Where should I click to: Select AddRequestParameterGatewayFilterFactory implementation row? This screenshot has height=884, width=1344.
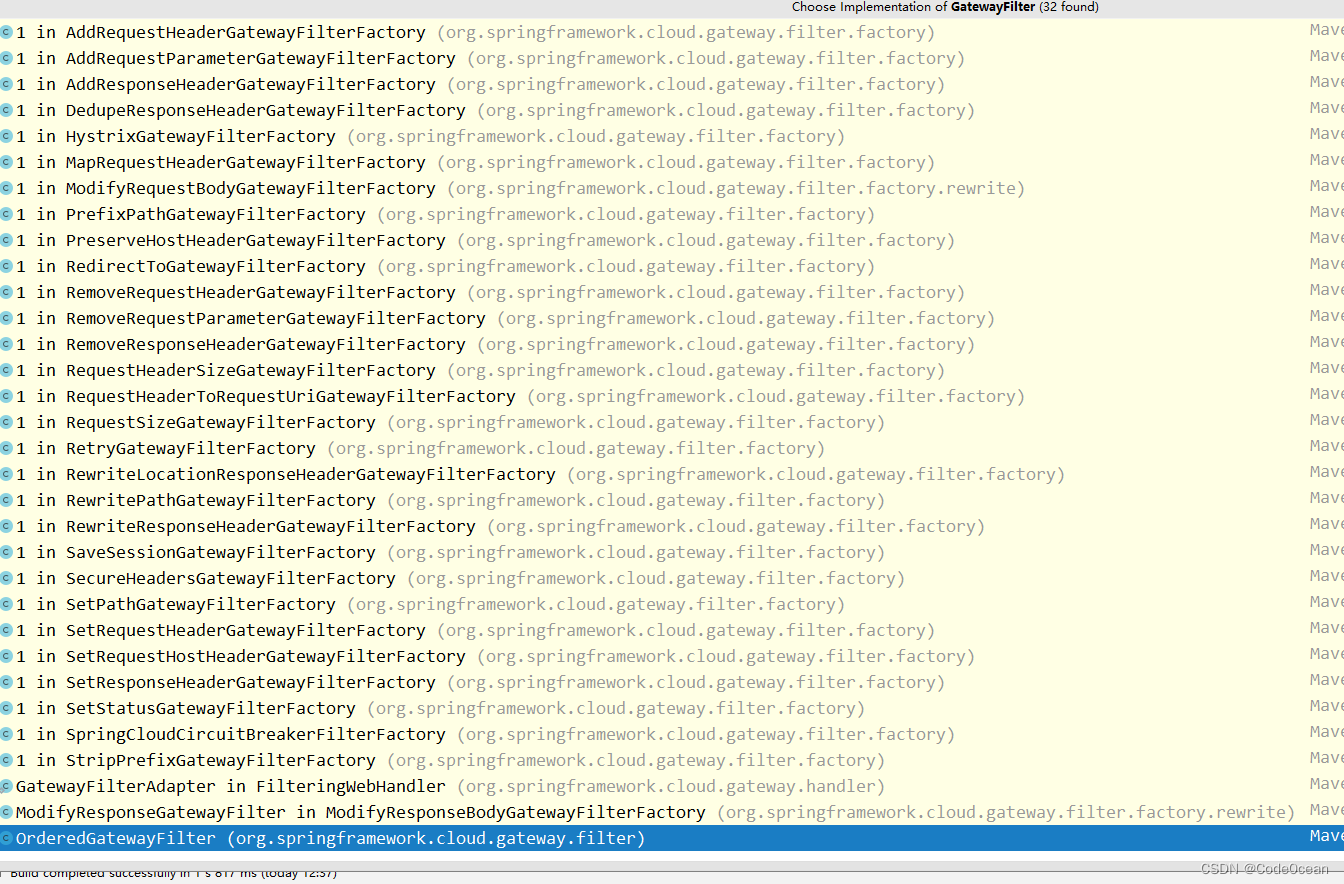click(x=672, y=58)
